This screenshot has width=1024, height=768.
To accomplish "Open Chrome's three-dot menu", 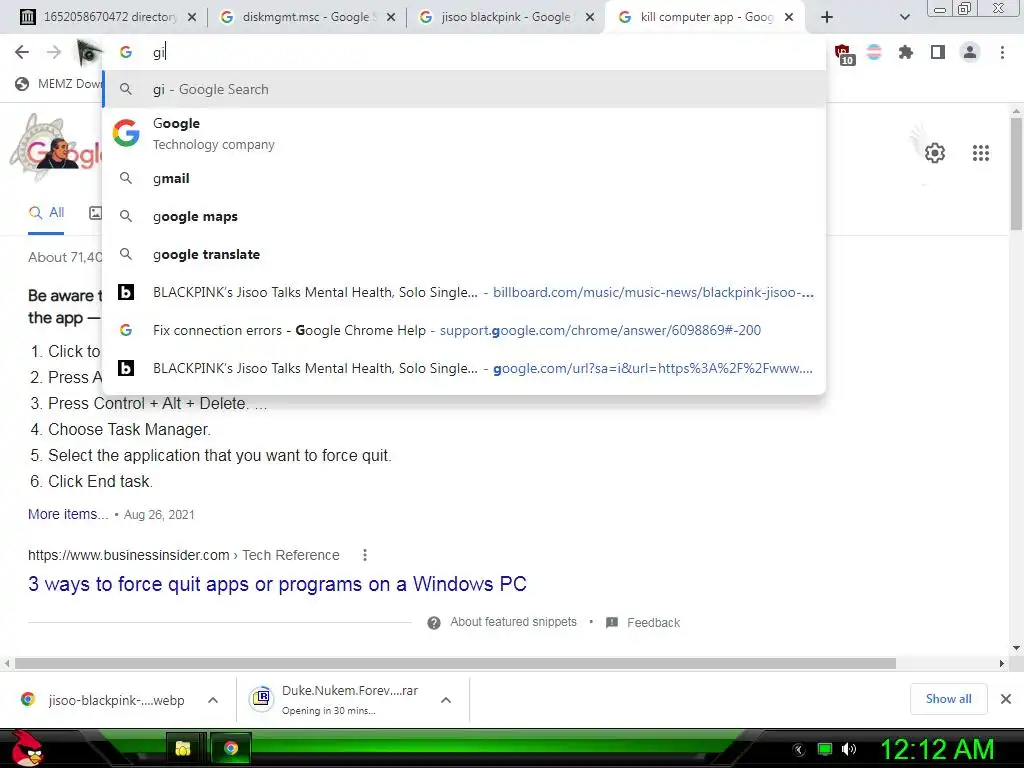I will (x=1002, y=52).
